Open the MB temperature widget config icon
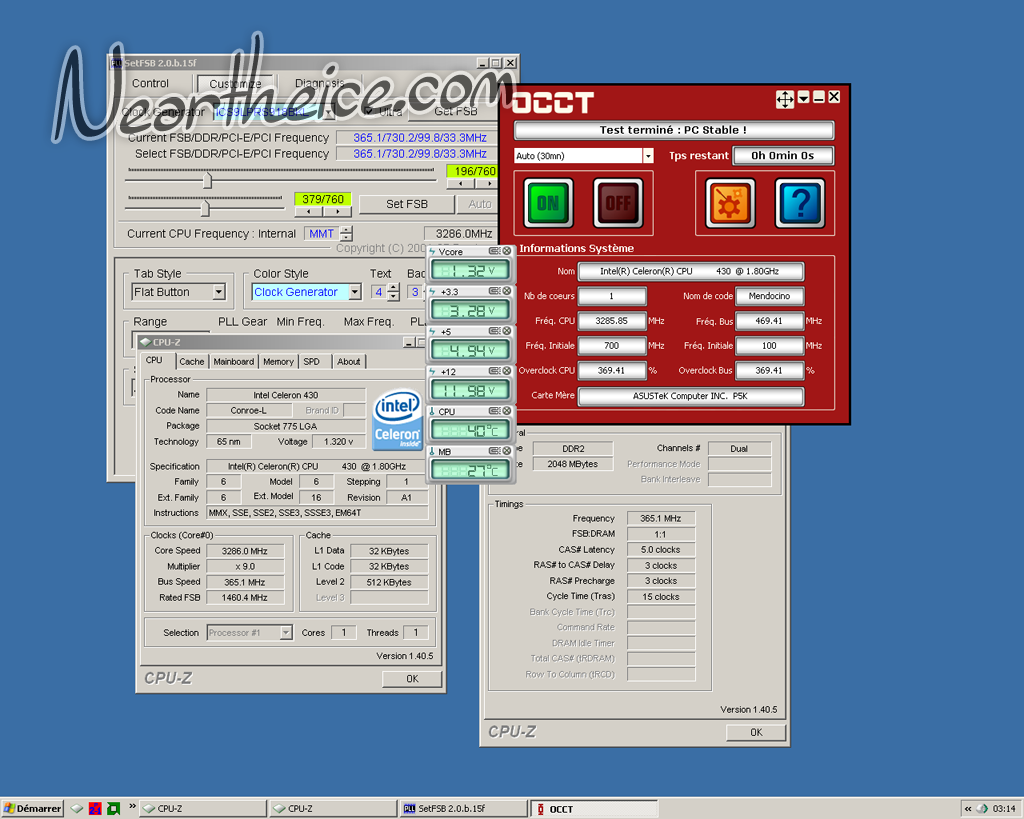This screenshot has width=1024, height=819. pyautogui.click(x=494, y=451)
